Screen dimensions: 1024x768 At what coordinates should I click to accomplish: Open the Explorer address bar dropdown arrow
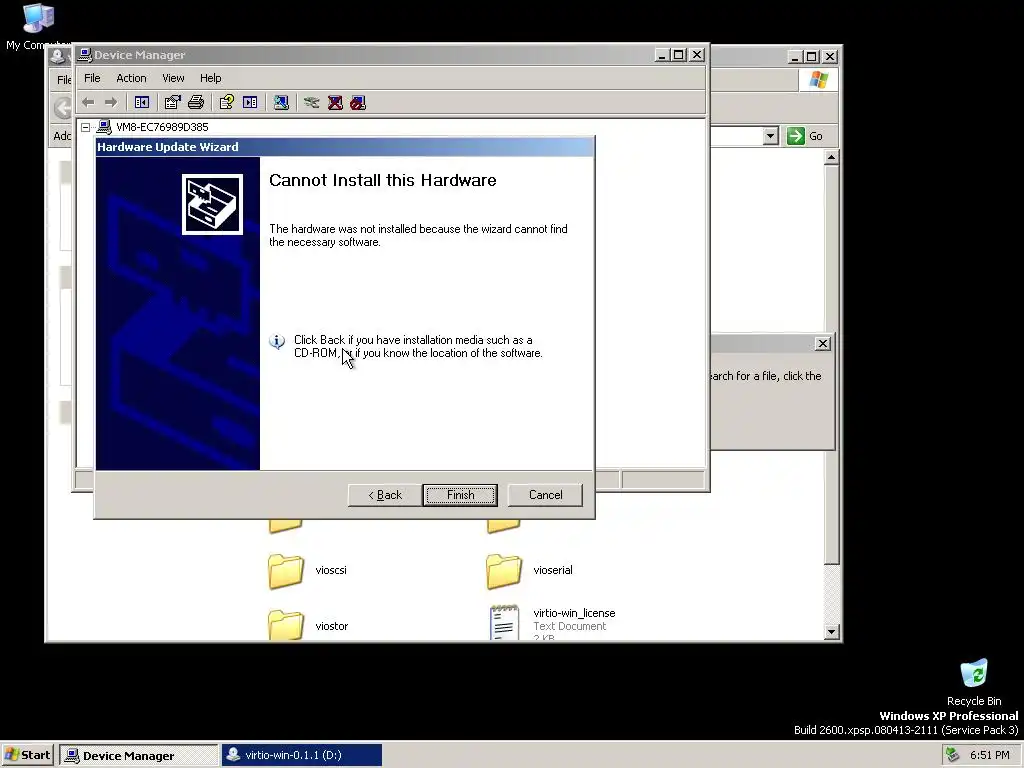(771, 136)
